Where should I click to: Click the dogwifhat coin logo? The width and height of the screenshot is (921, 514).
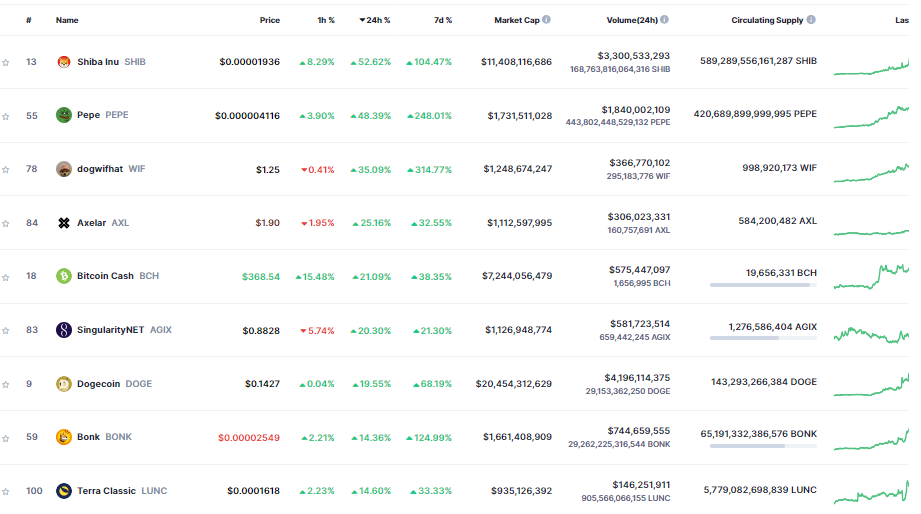63,169
